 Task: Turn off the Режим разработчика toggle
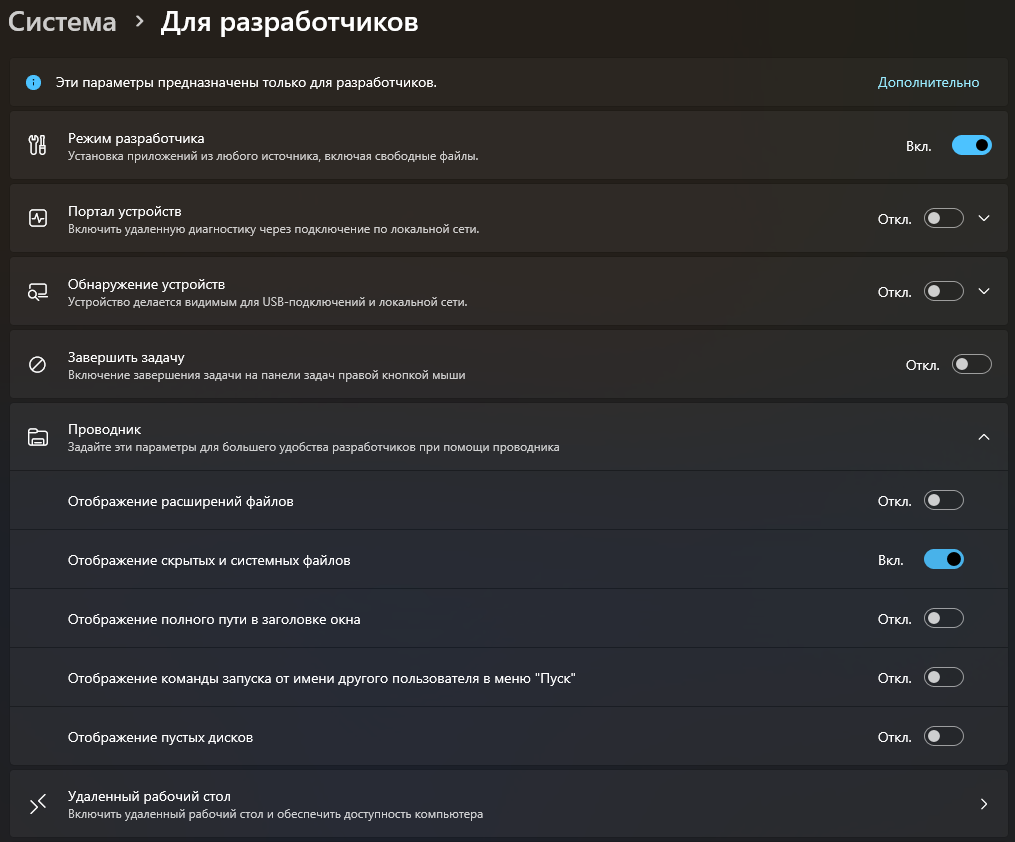click(971, 146)
